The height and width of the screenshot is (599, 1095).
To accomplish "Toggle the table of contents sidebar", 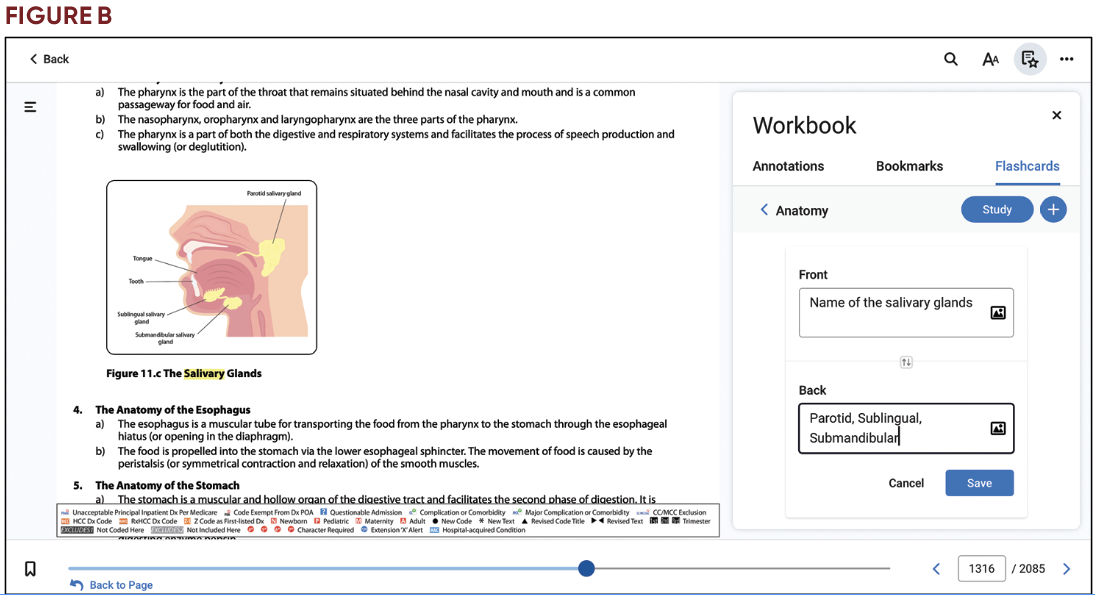I will [29, 106].
